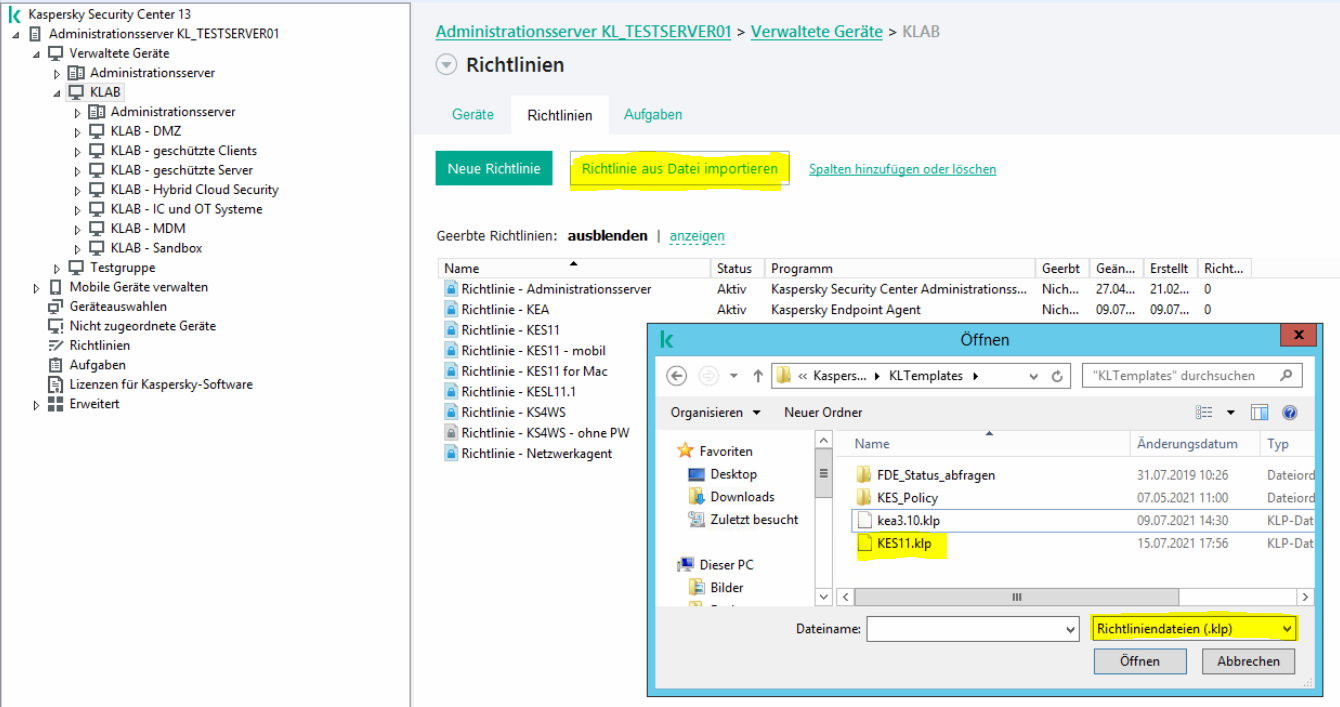
Task: Click the search magnifier in Öffnen dialog
Action: point(1287,376)
